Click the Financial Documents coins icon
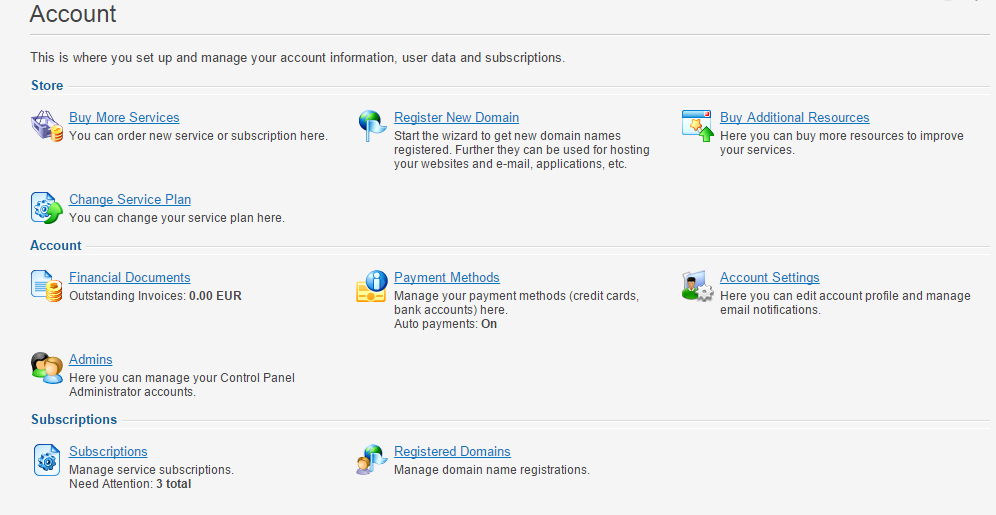 click(x=47, y=286)
